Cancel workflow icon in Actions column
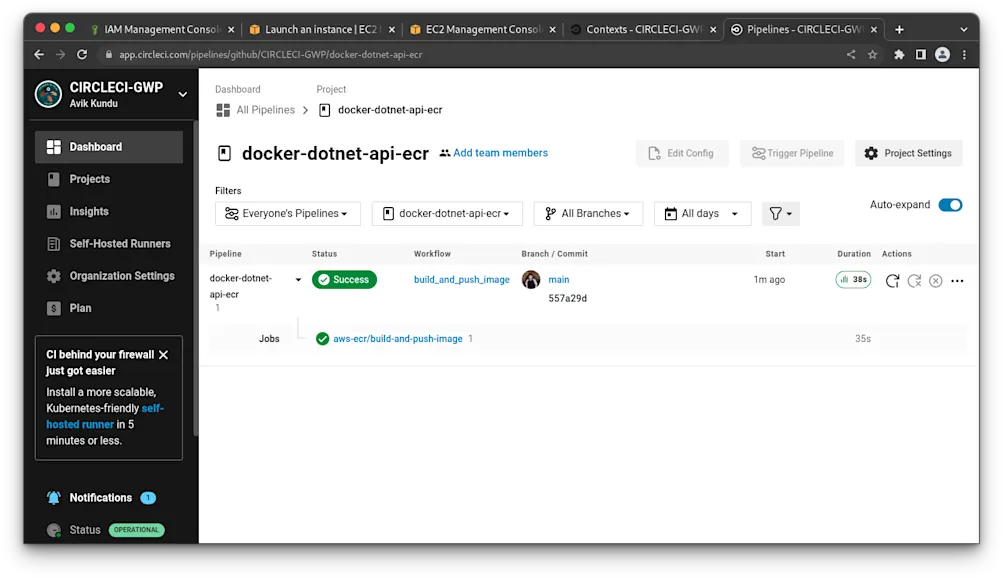The height and width of the screenshot is (578, 1003). [936, 281]
